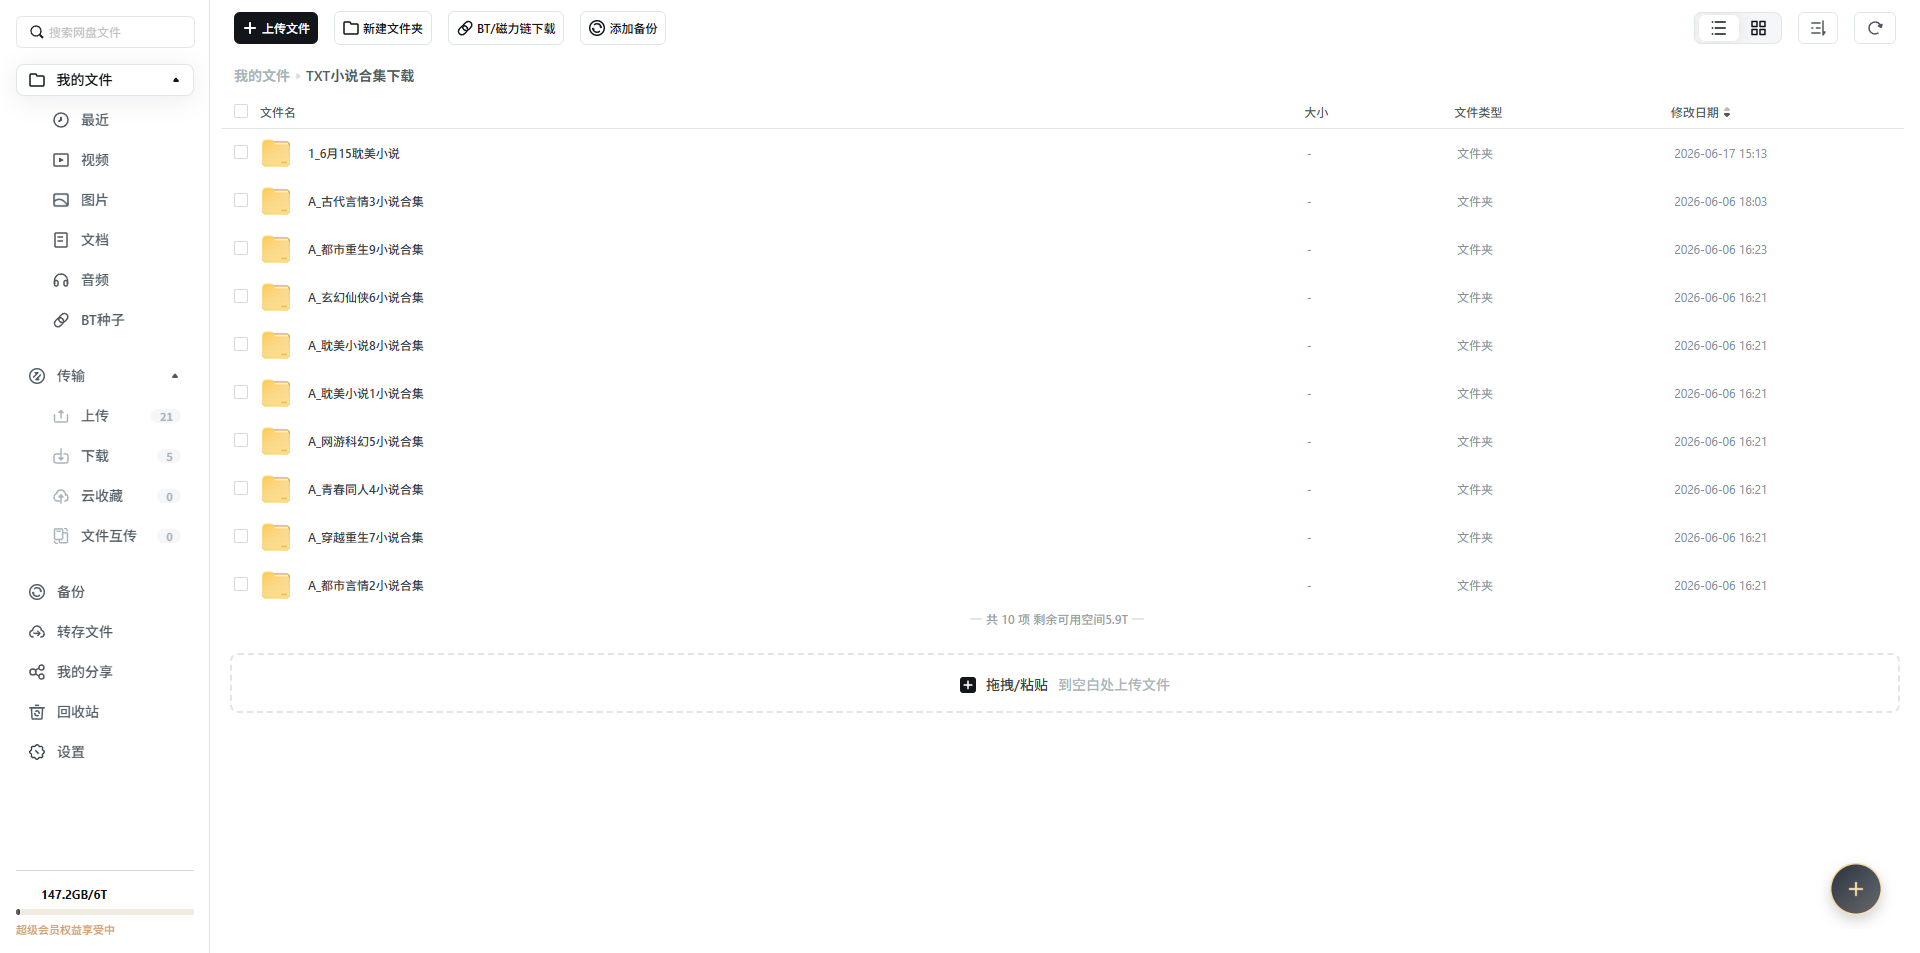Check the box for A_耽美小说1小说合集
The width and height of the screenshot is (1920, 953).
coord(241,392)
